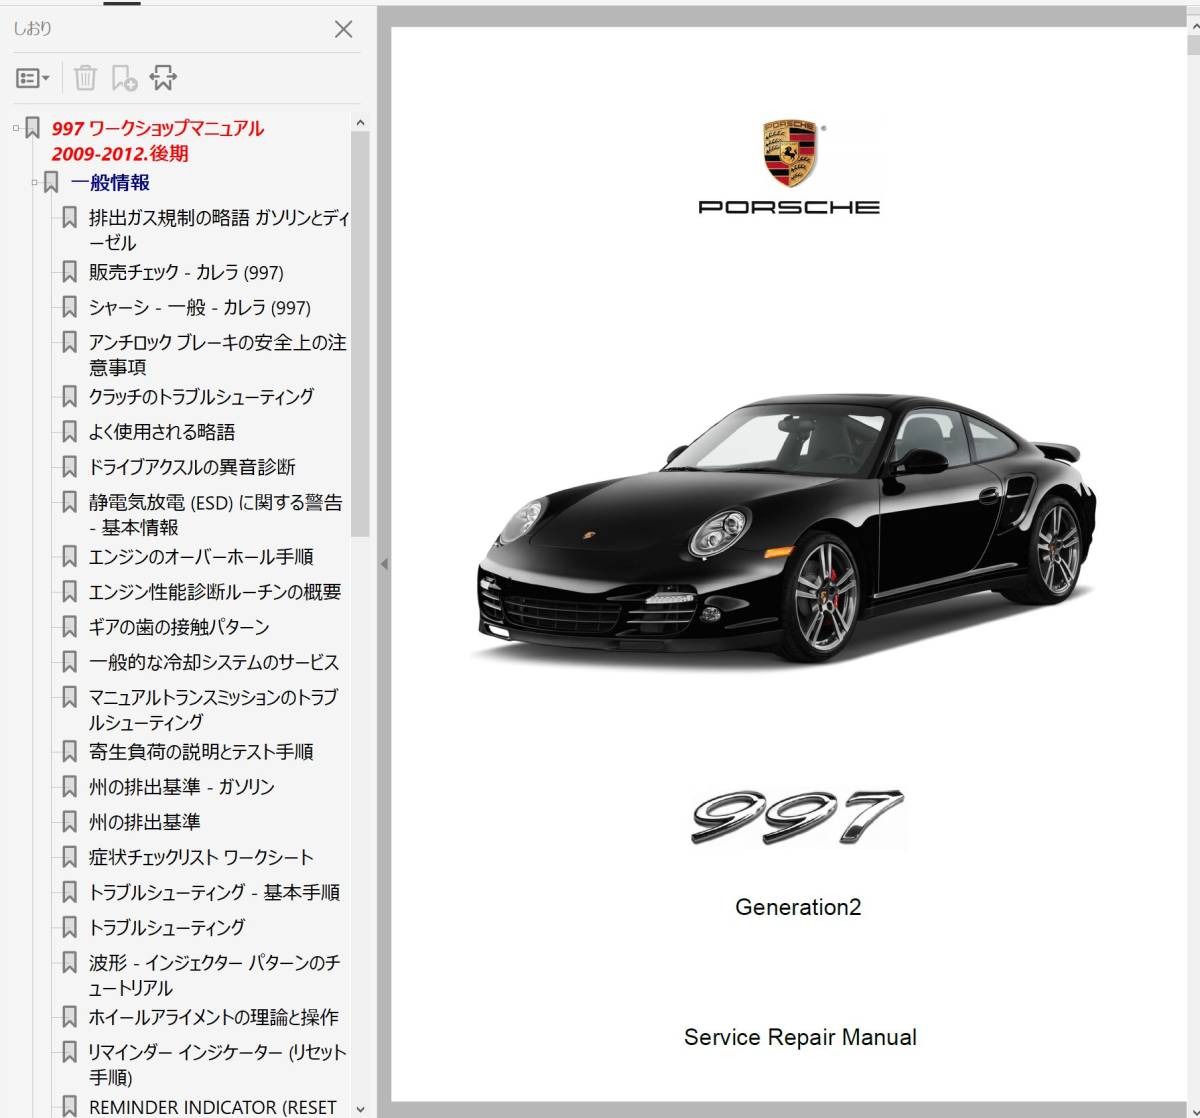Image resolution: width=1200 pixels, height=1118 pixels.
Task: Open bookmark エンジンのオーバーホール手順
Action: coord(201,557)
